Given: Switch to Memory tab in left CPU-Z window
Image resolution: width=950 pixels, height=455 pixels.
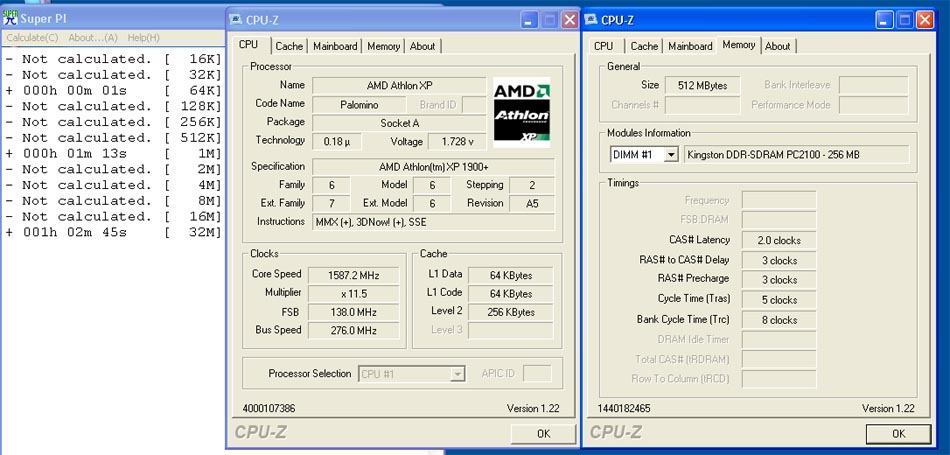Looking at the screenshot, I should pos(384,46).
